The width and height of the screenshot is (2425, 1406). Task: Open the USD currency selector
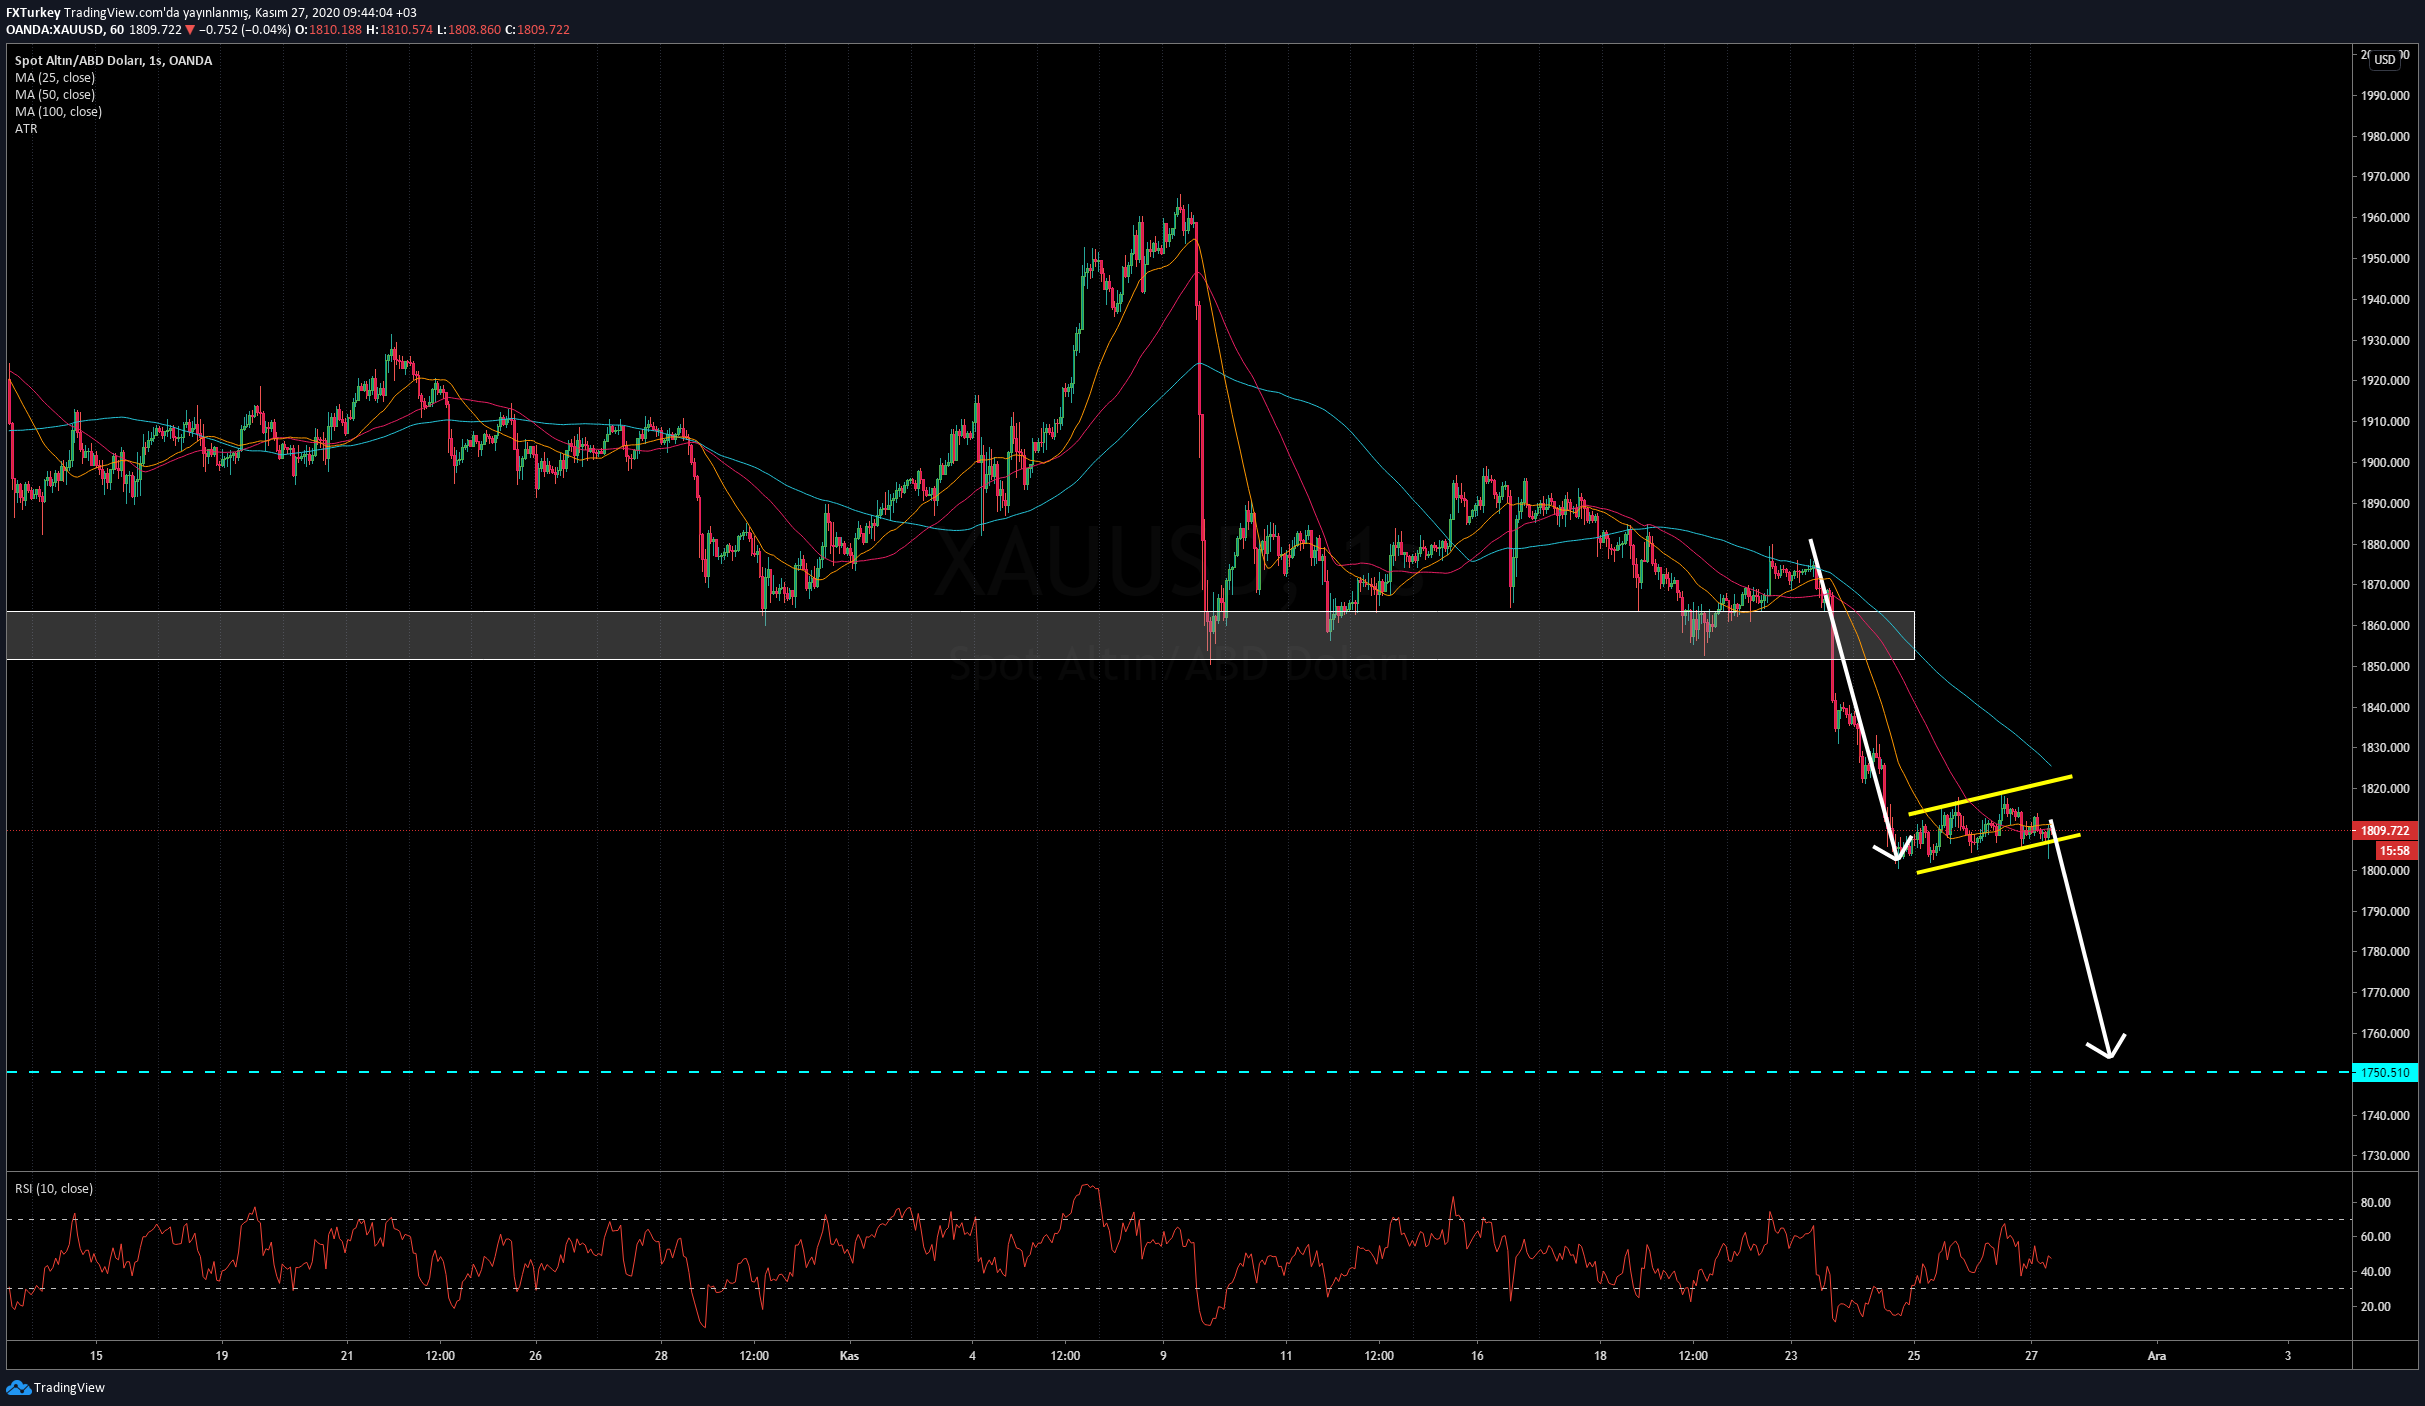[x=2385, y=60]
